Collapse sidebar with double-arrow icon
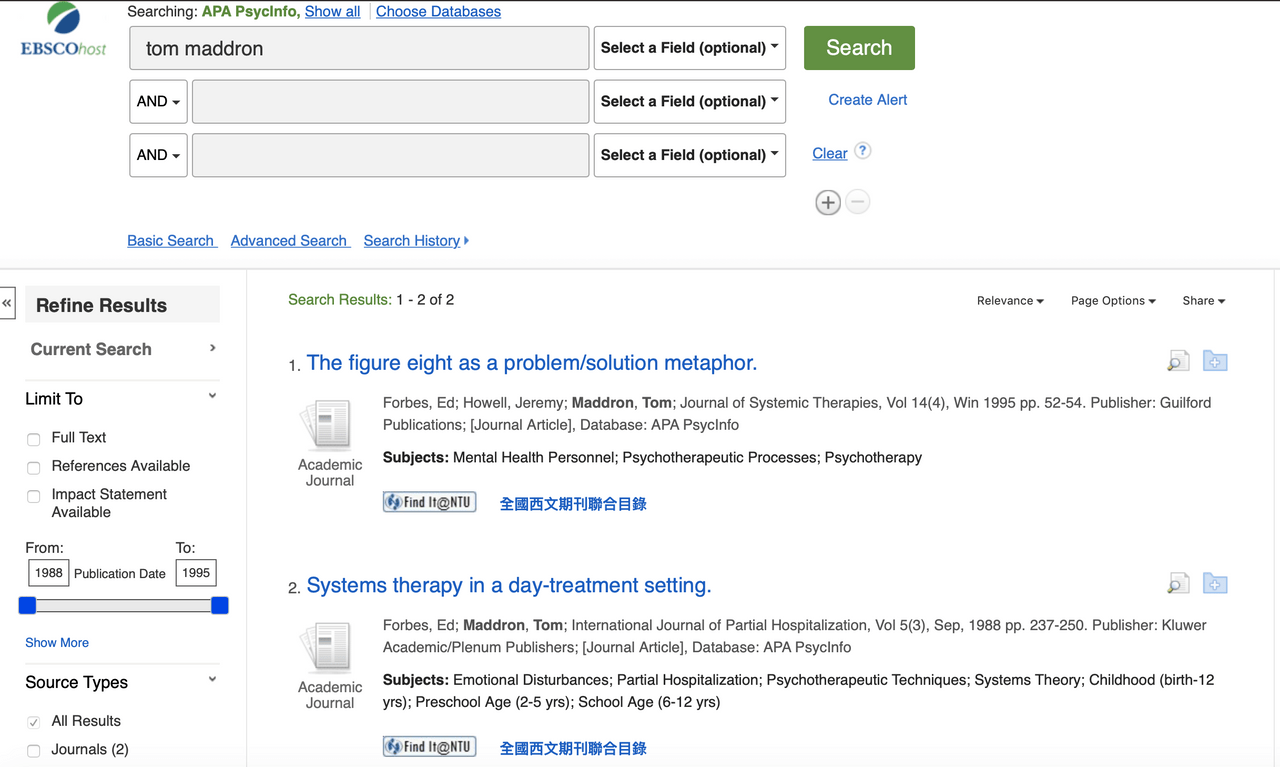 pyautogui.click(x=7, y=303)
